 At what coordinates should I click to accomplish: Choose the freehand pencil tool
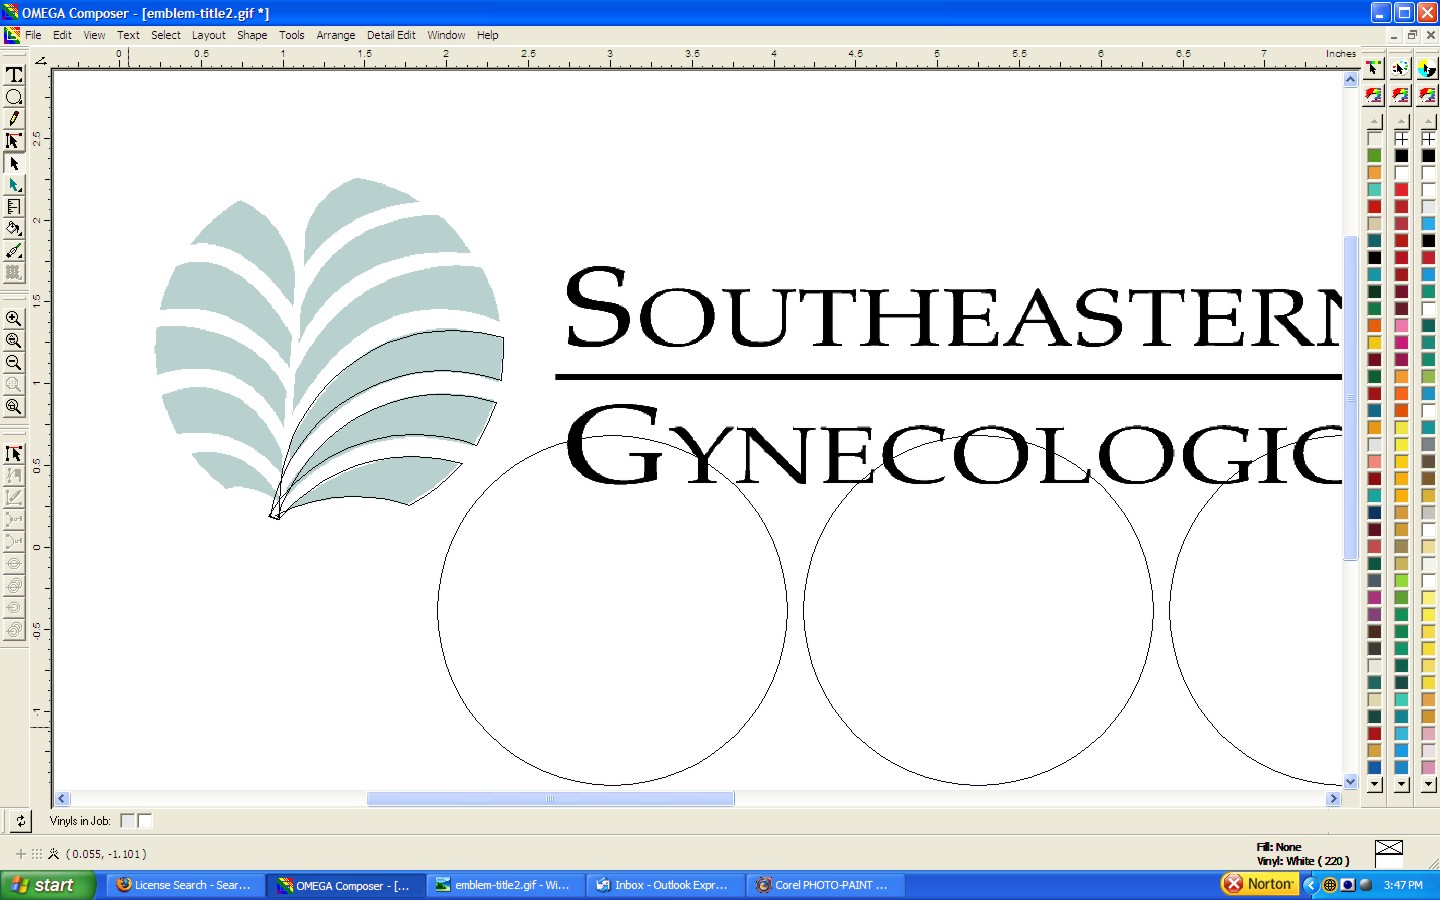point(14,119)
